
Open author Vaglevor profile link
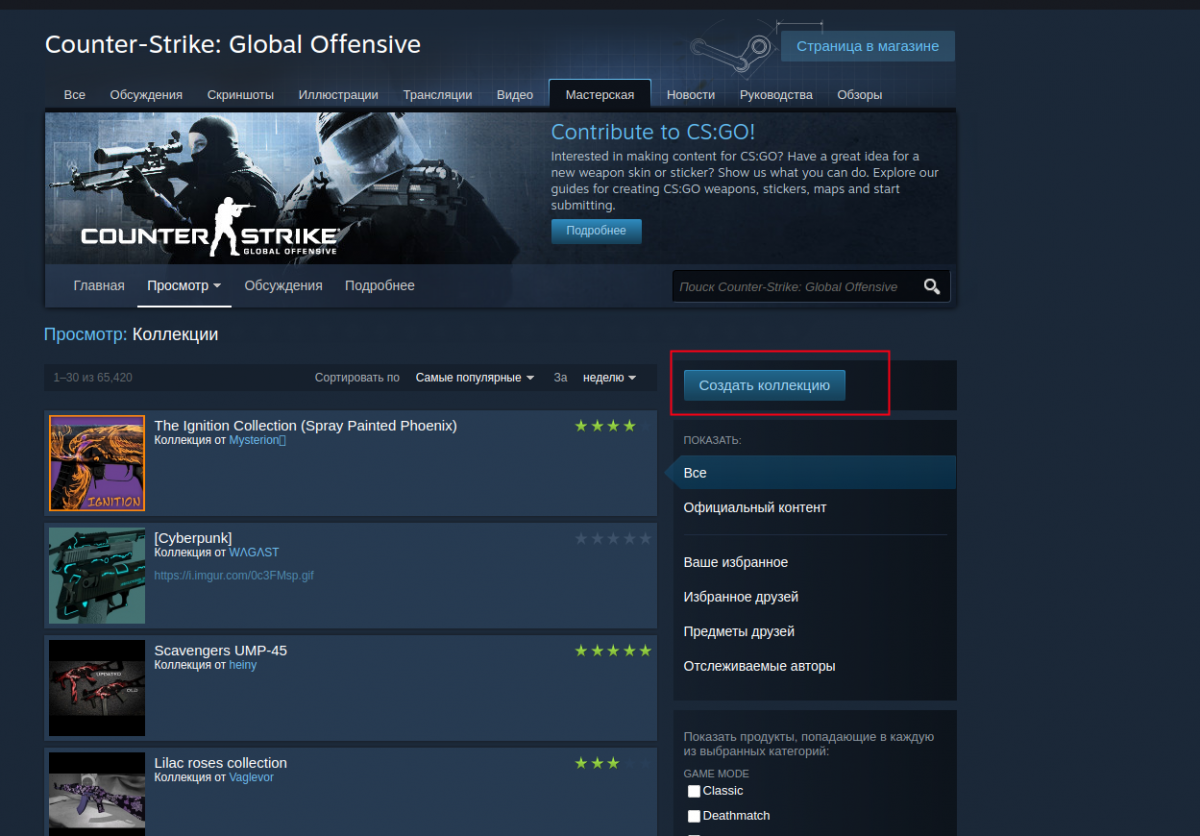click(251, 777)
